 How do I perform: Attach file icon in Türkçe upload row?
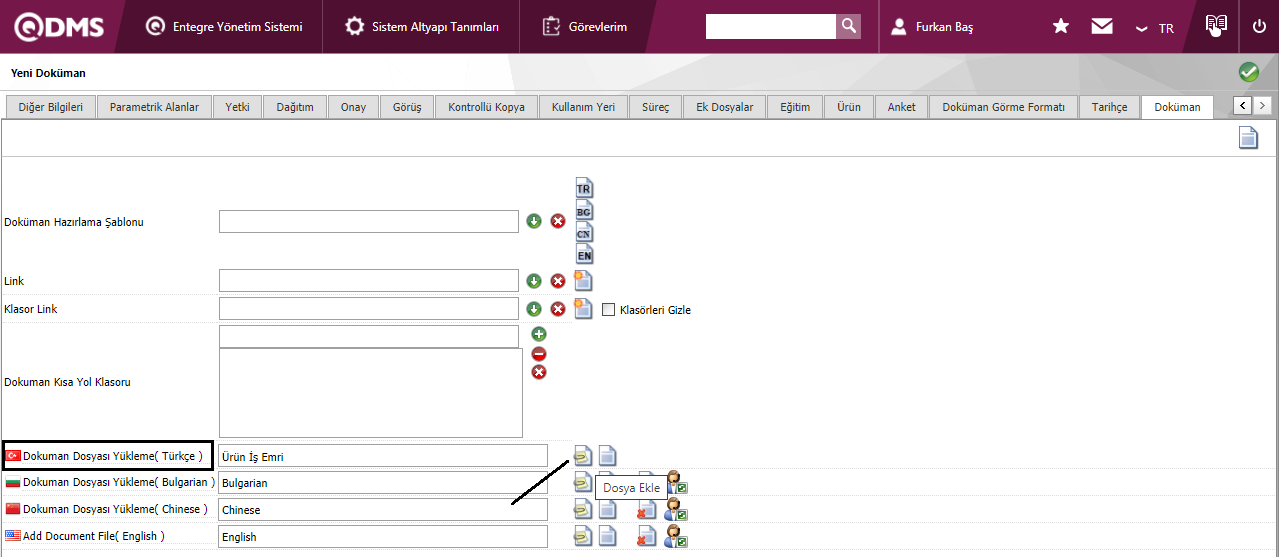tap(583, 455)
